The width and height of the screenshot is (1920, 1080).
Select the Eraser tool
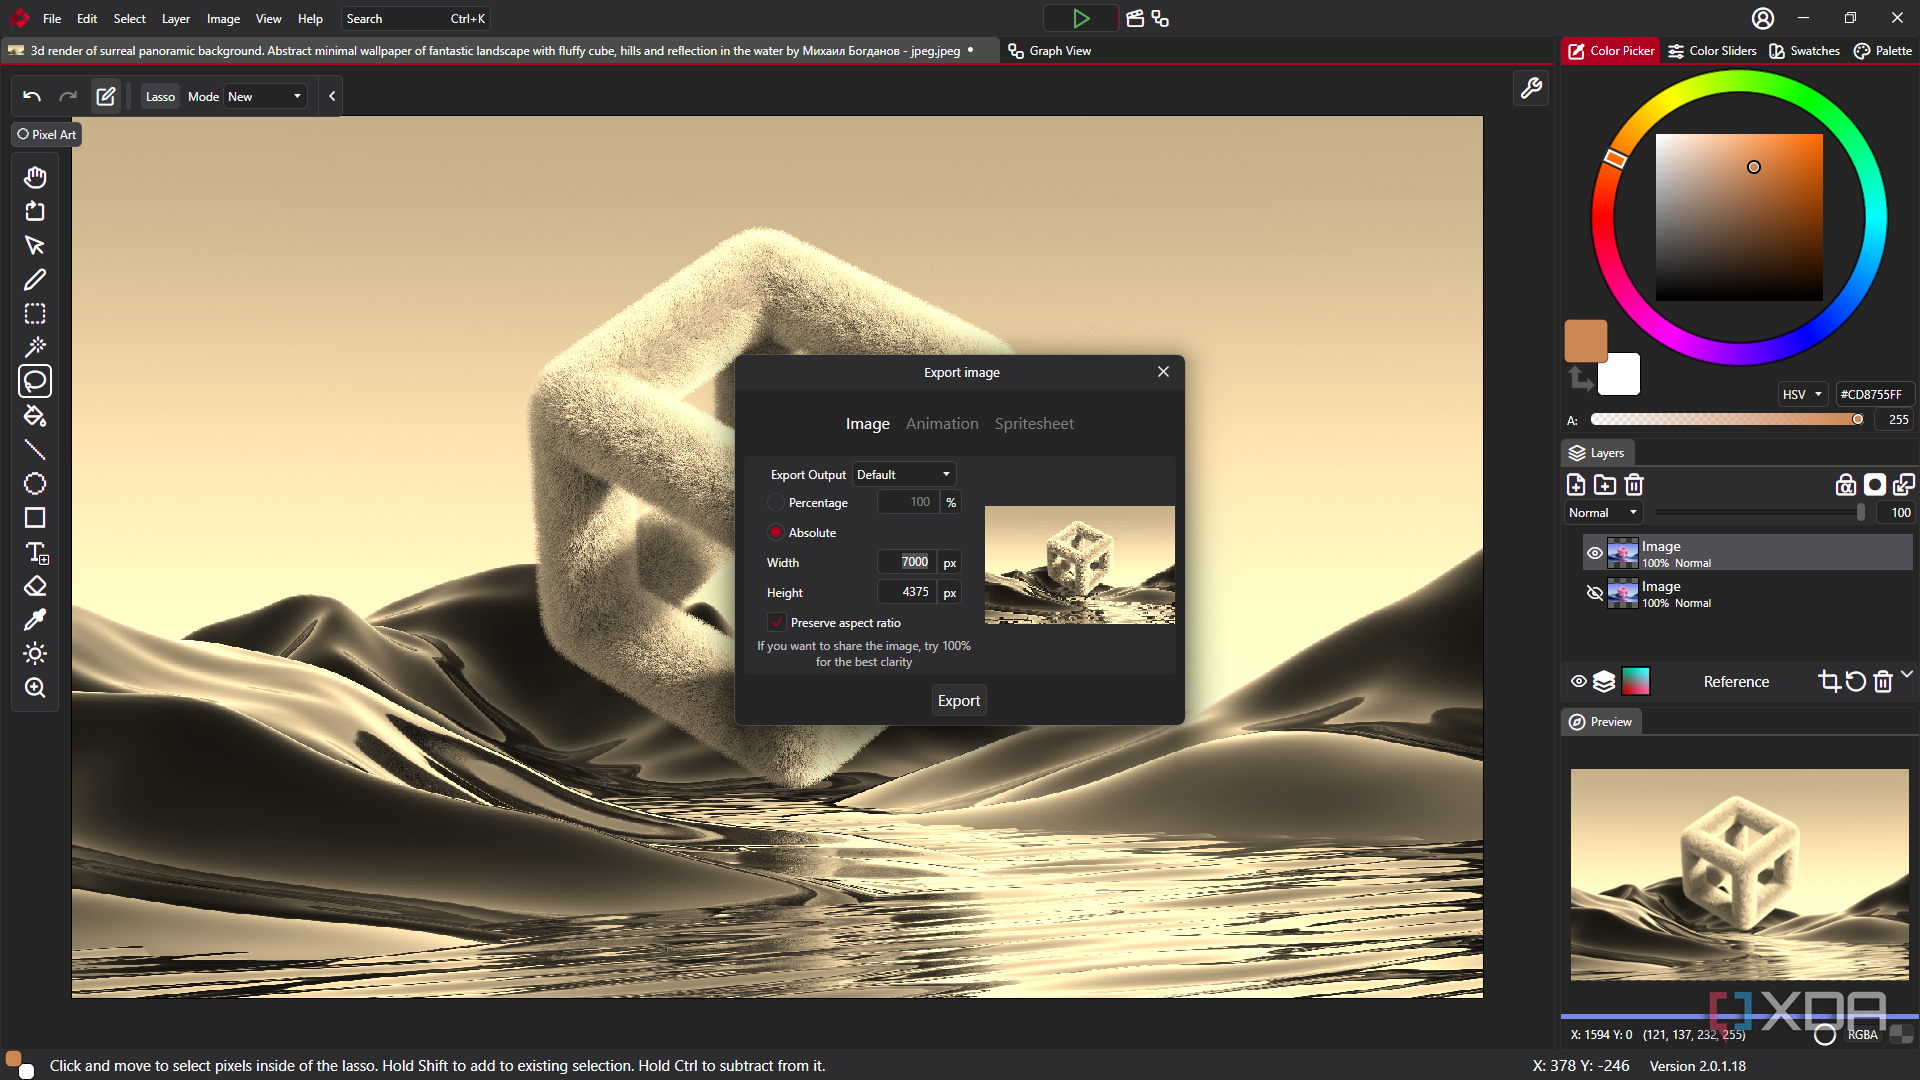tap(35, 585)
